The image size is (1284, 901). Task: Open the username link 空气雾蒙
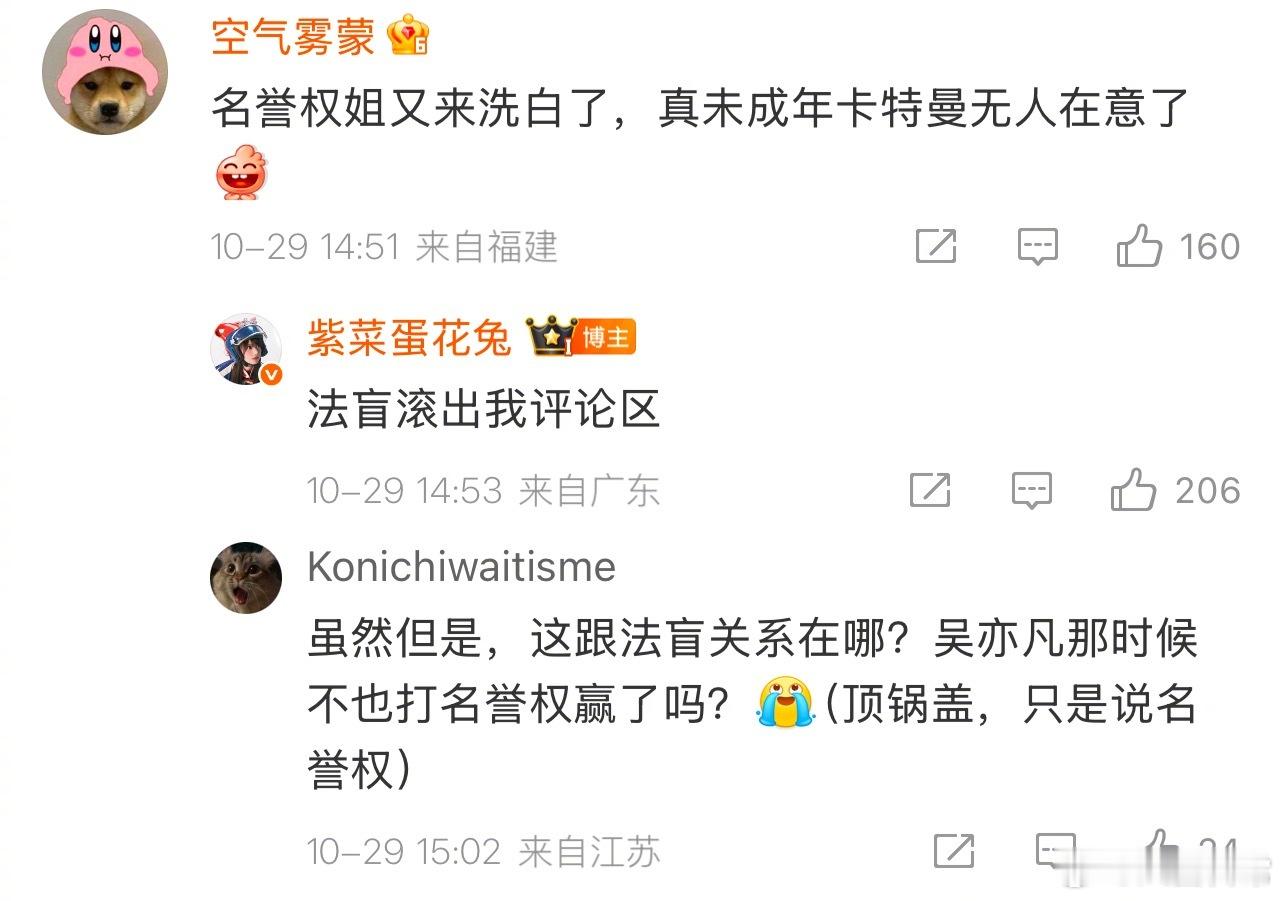click(293, 38)
